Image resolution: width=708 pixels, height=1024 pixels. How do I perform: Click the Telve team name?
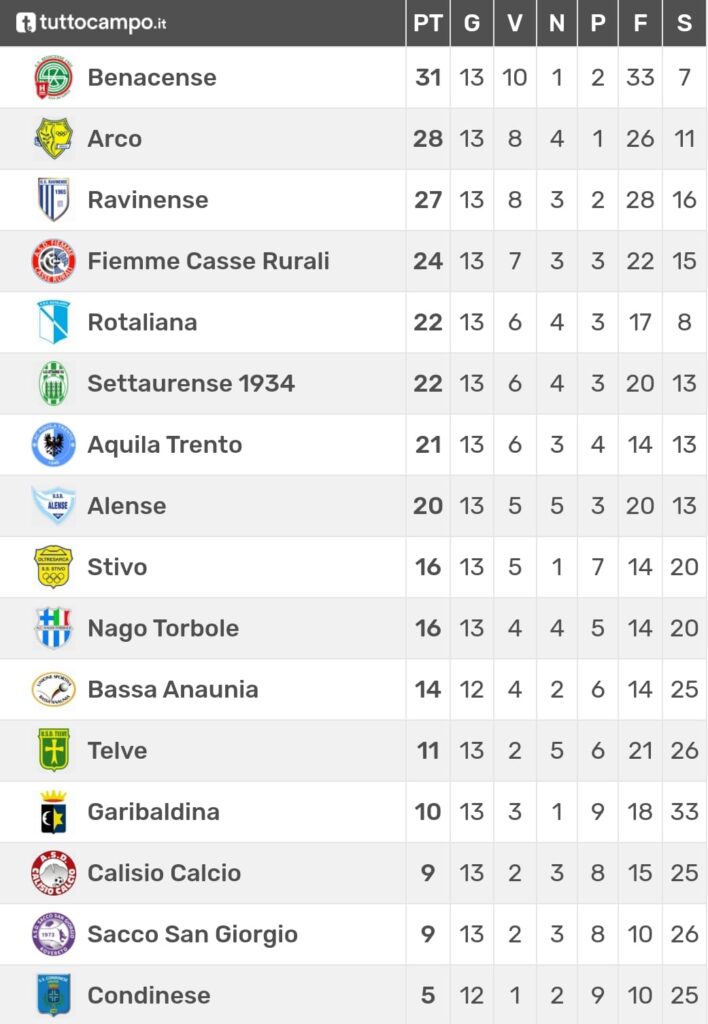pyautogui.click(x=118, y=750)
